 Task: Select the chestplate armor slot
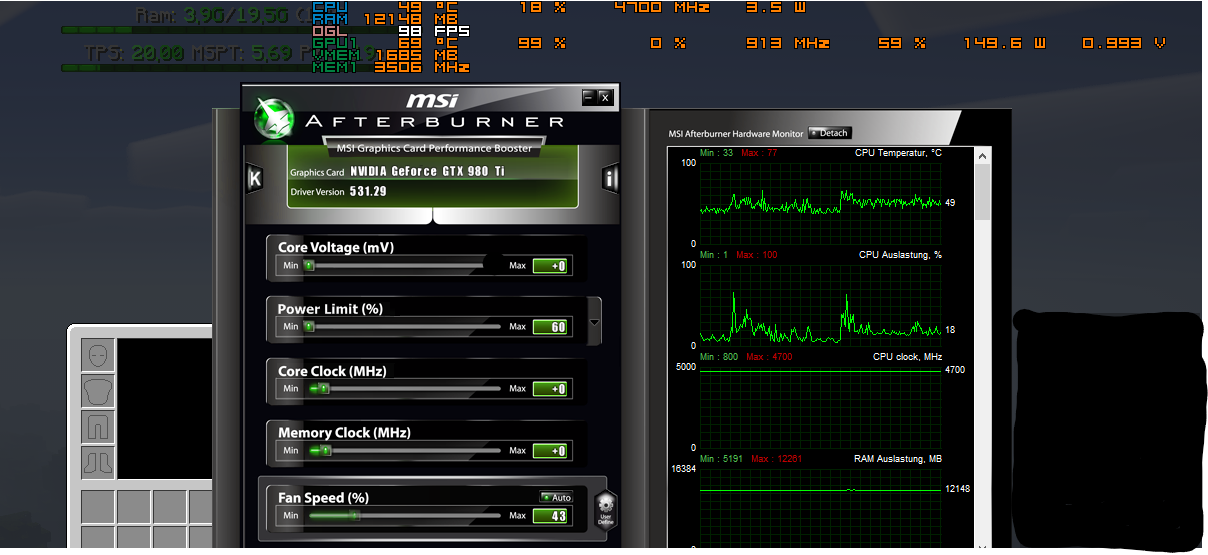(x=98, y=391)
